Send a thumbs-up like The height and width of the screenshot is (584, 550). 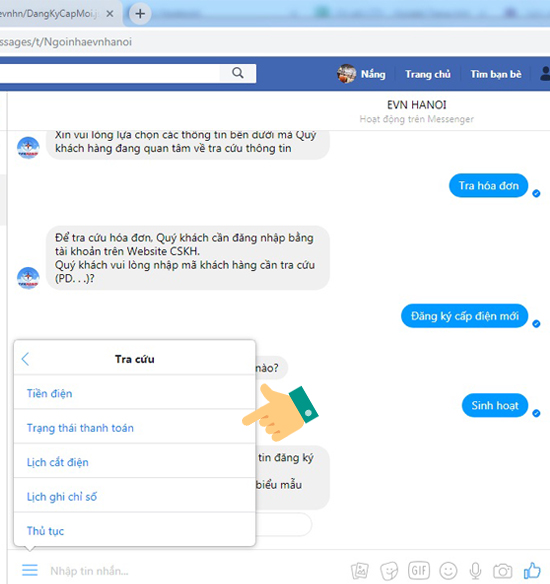[532, 570]
